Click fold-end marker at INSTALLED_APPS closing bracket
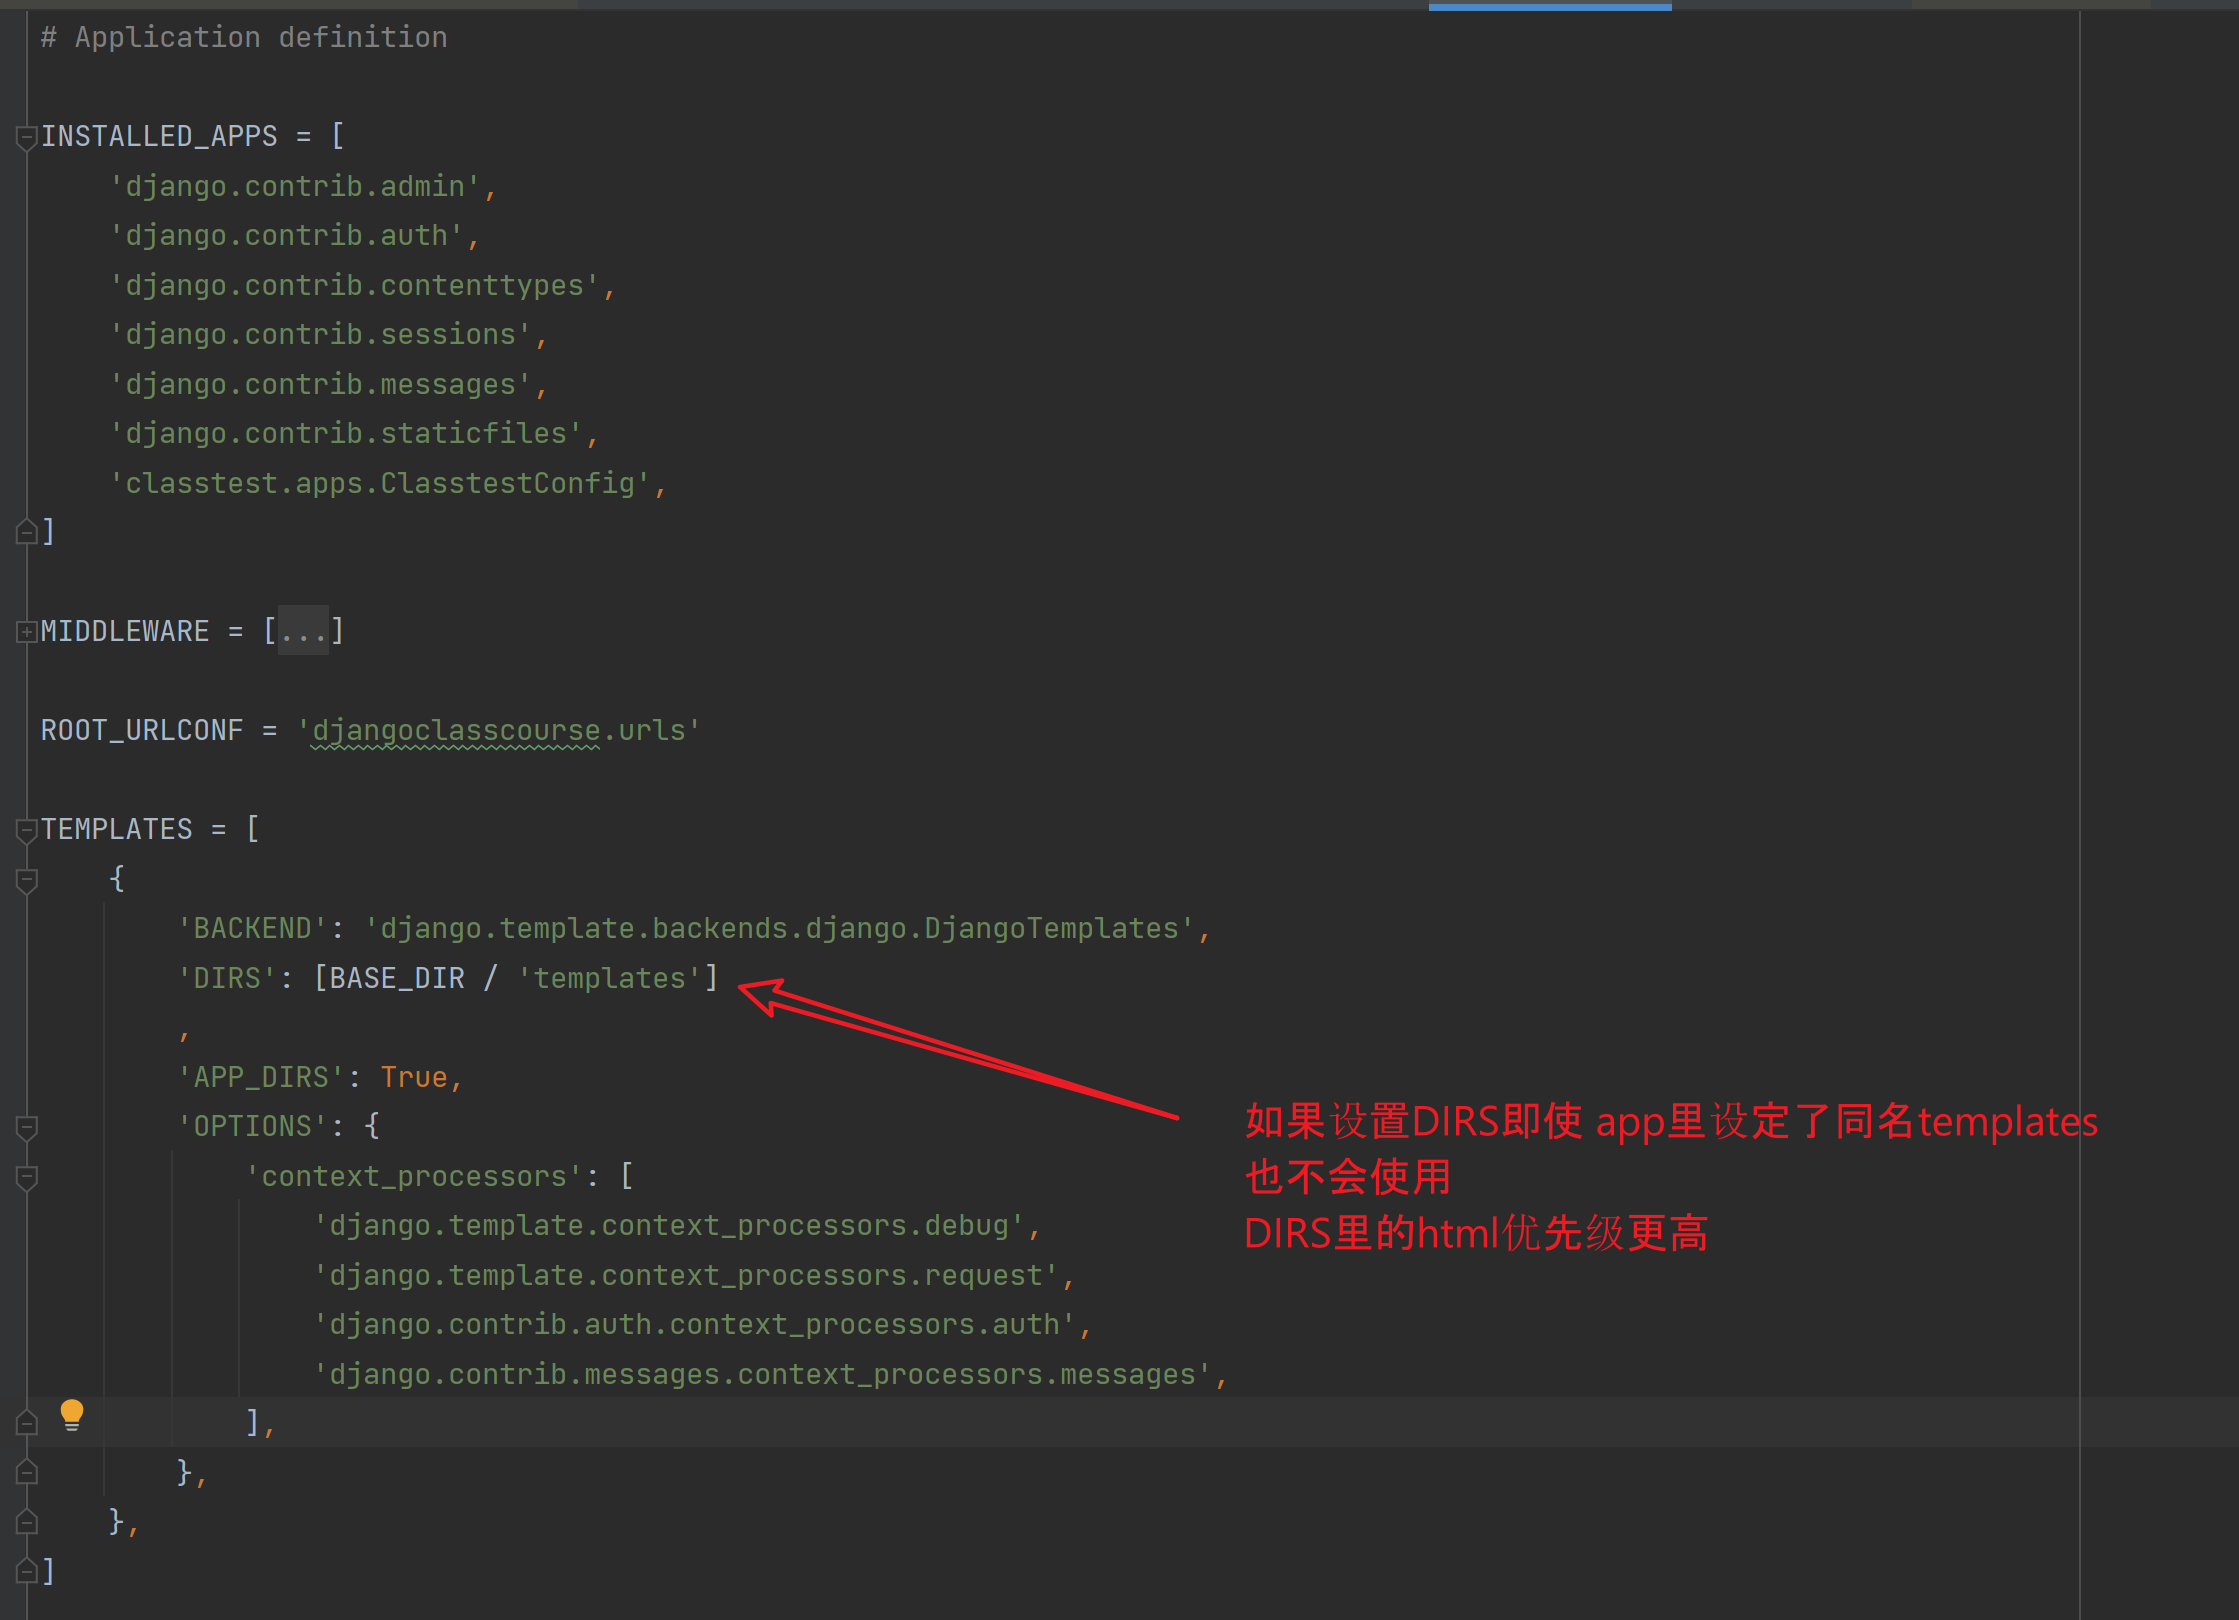 (27, 532)
